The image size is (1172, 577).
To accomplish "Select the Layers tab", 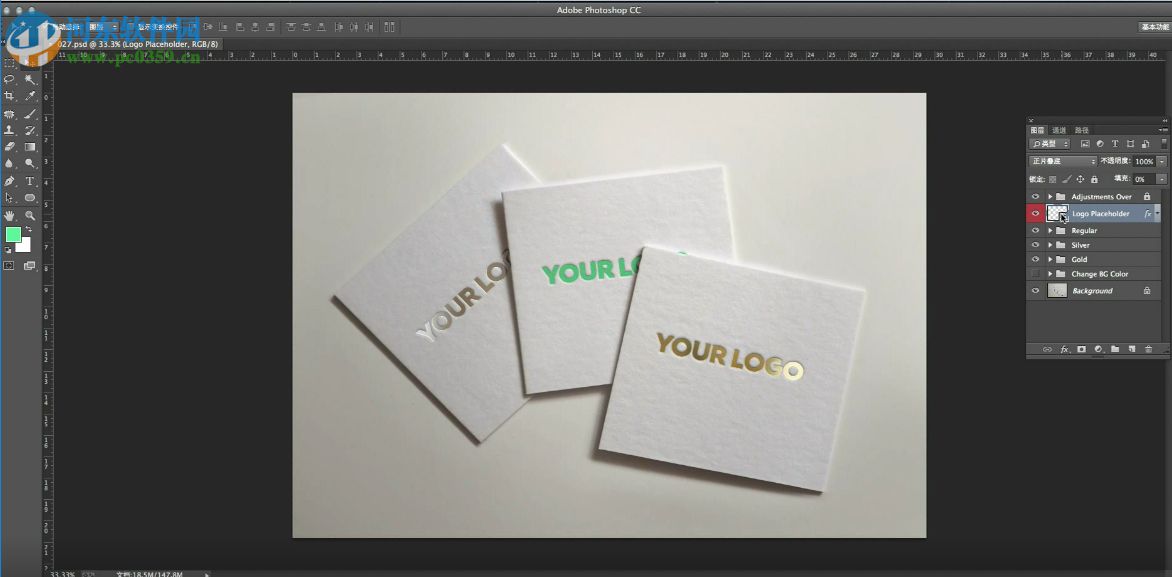I will click(x=1037, y=130).
